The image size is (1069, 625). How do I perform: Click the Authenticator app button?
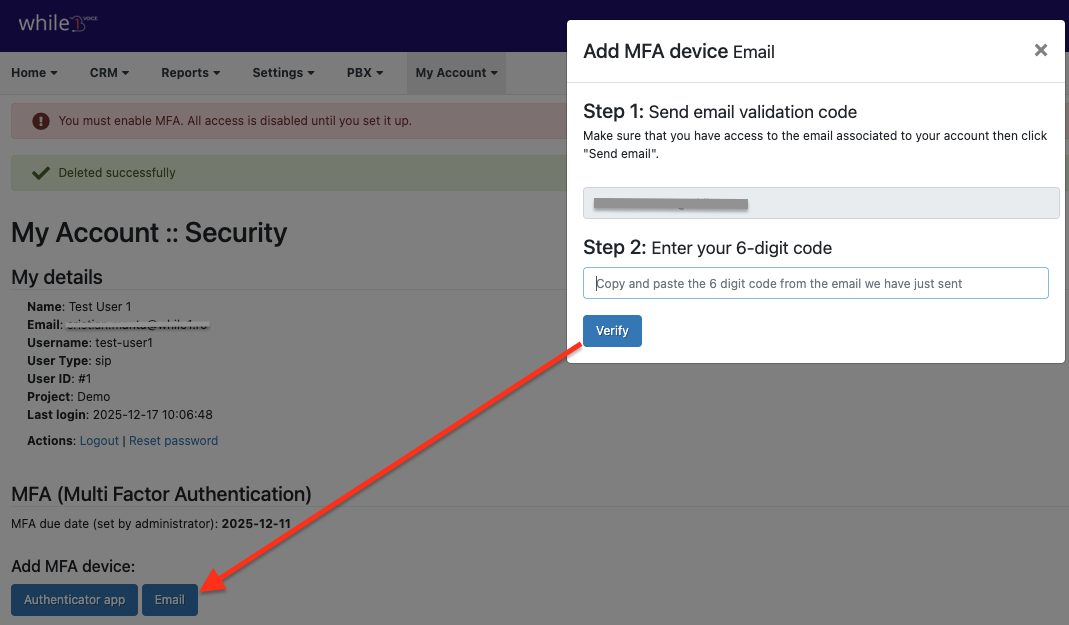75,600
